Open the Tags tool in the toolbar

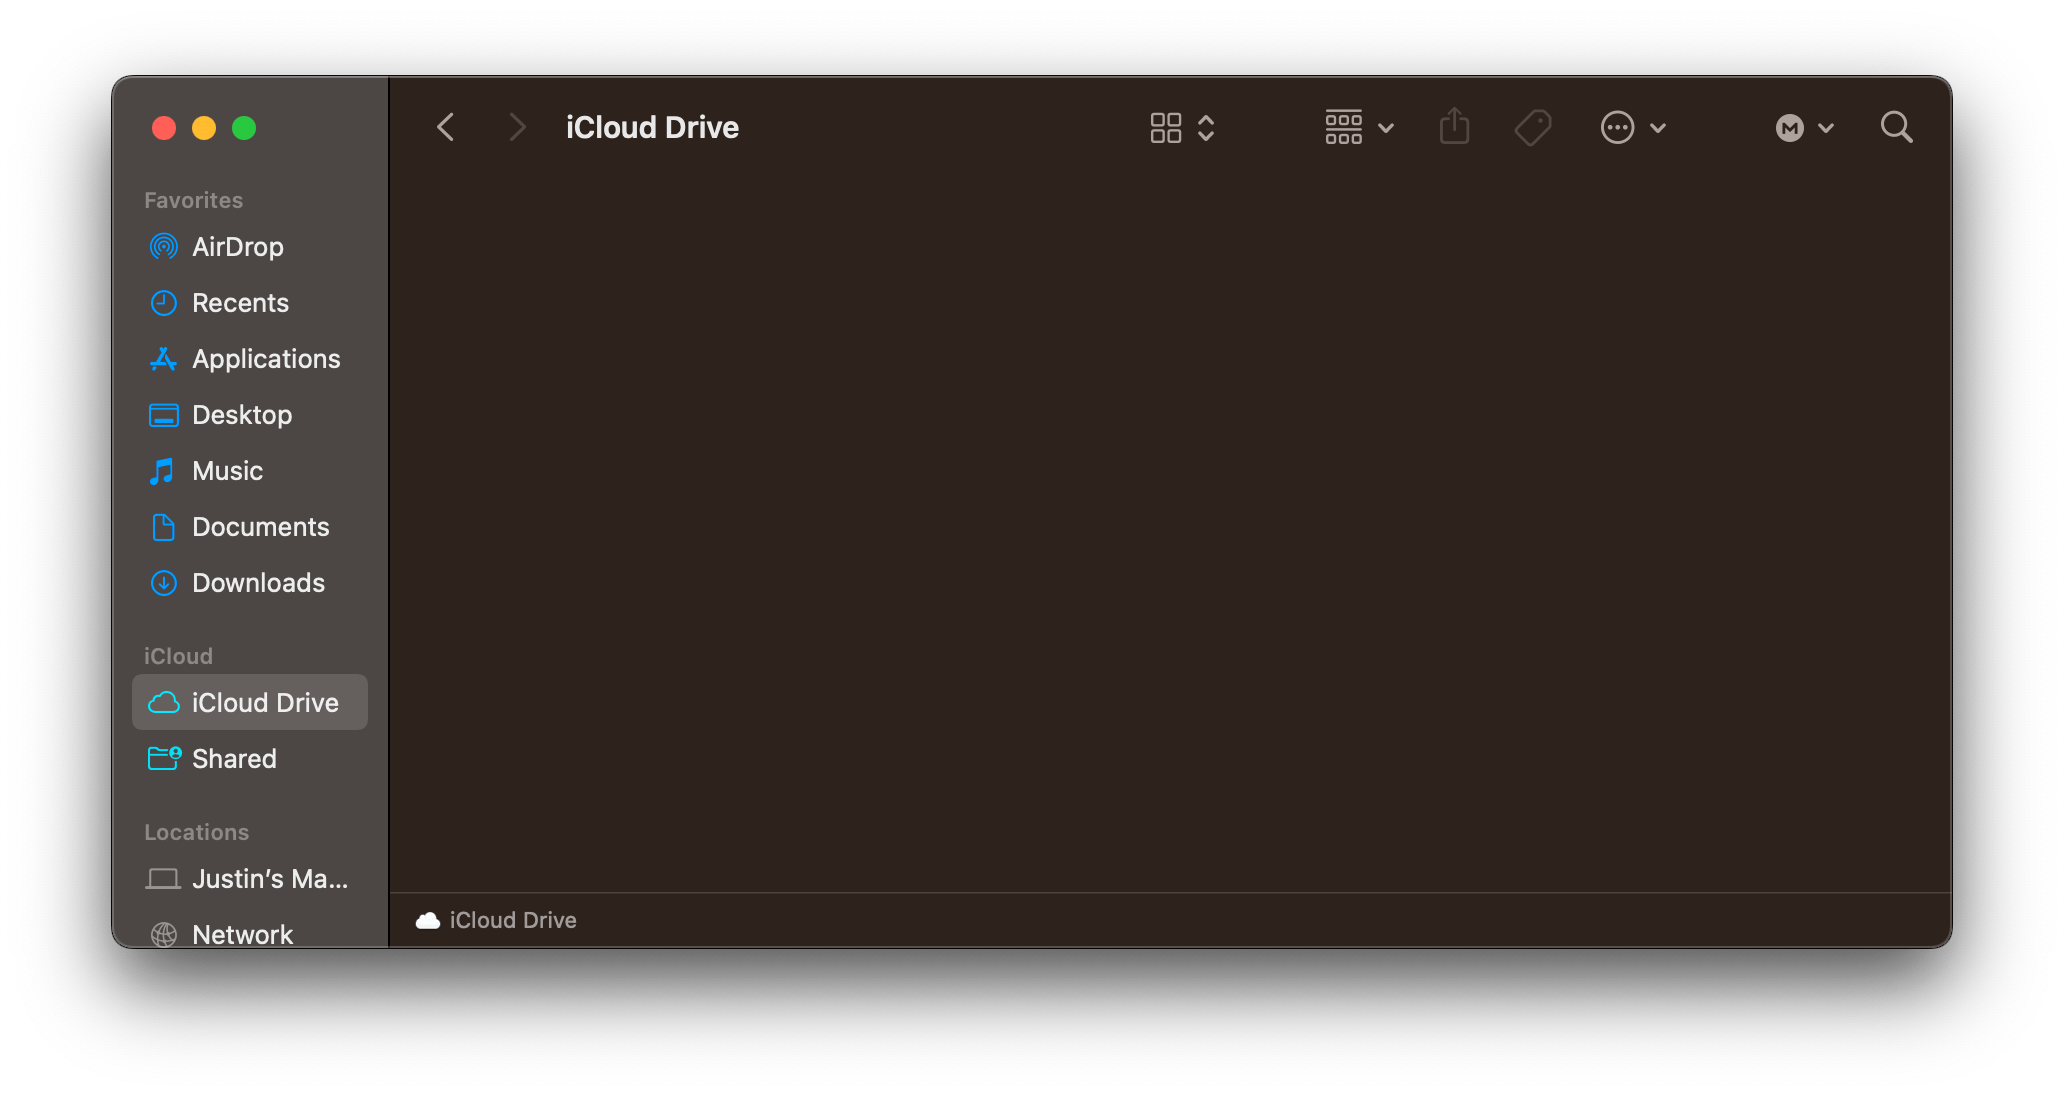[x=1533, y=127]
